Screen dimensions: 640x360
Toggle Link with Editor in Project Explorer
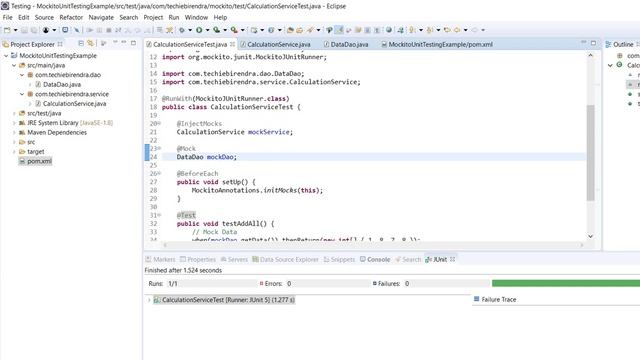pyautogui.click(x=90, y=43)
